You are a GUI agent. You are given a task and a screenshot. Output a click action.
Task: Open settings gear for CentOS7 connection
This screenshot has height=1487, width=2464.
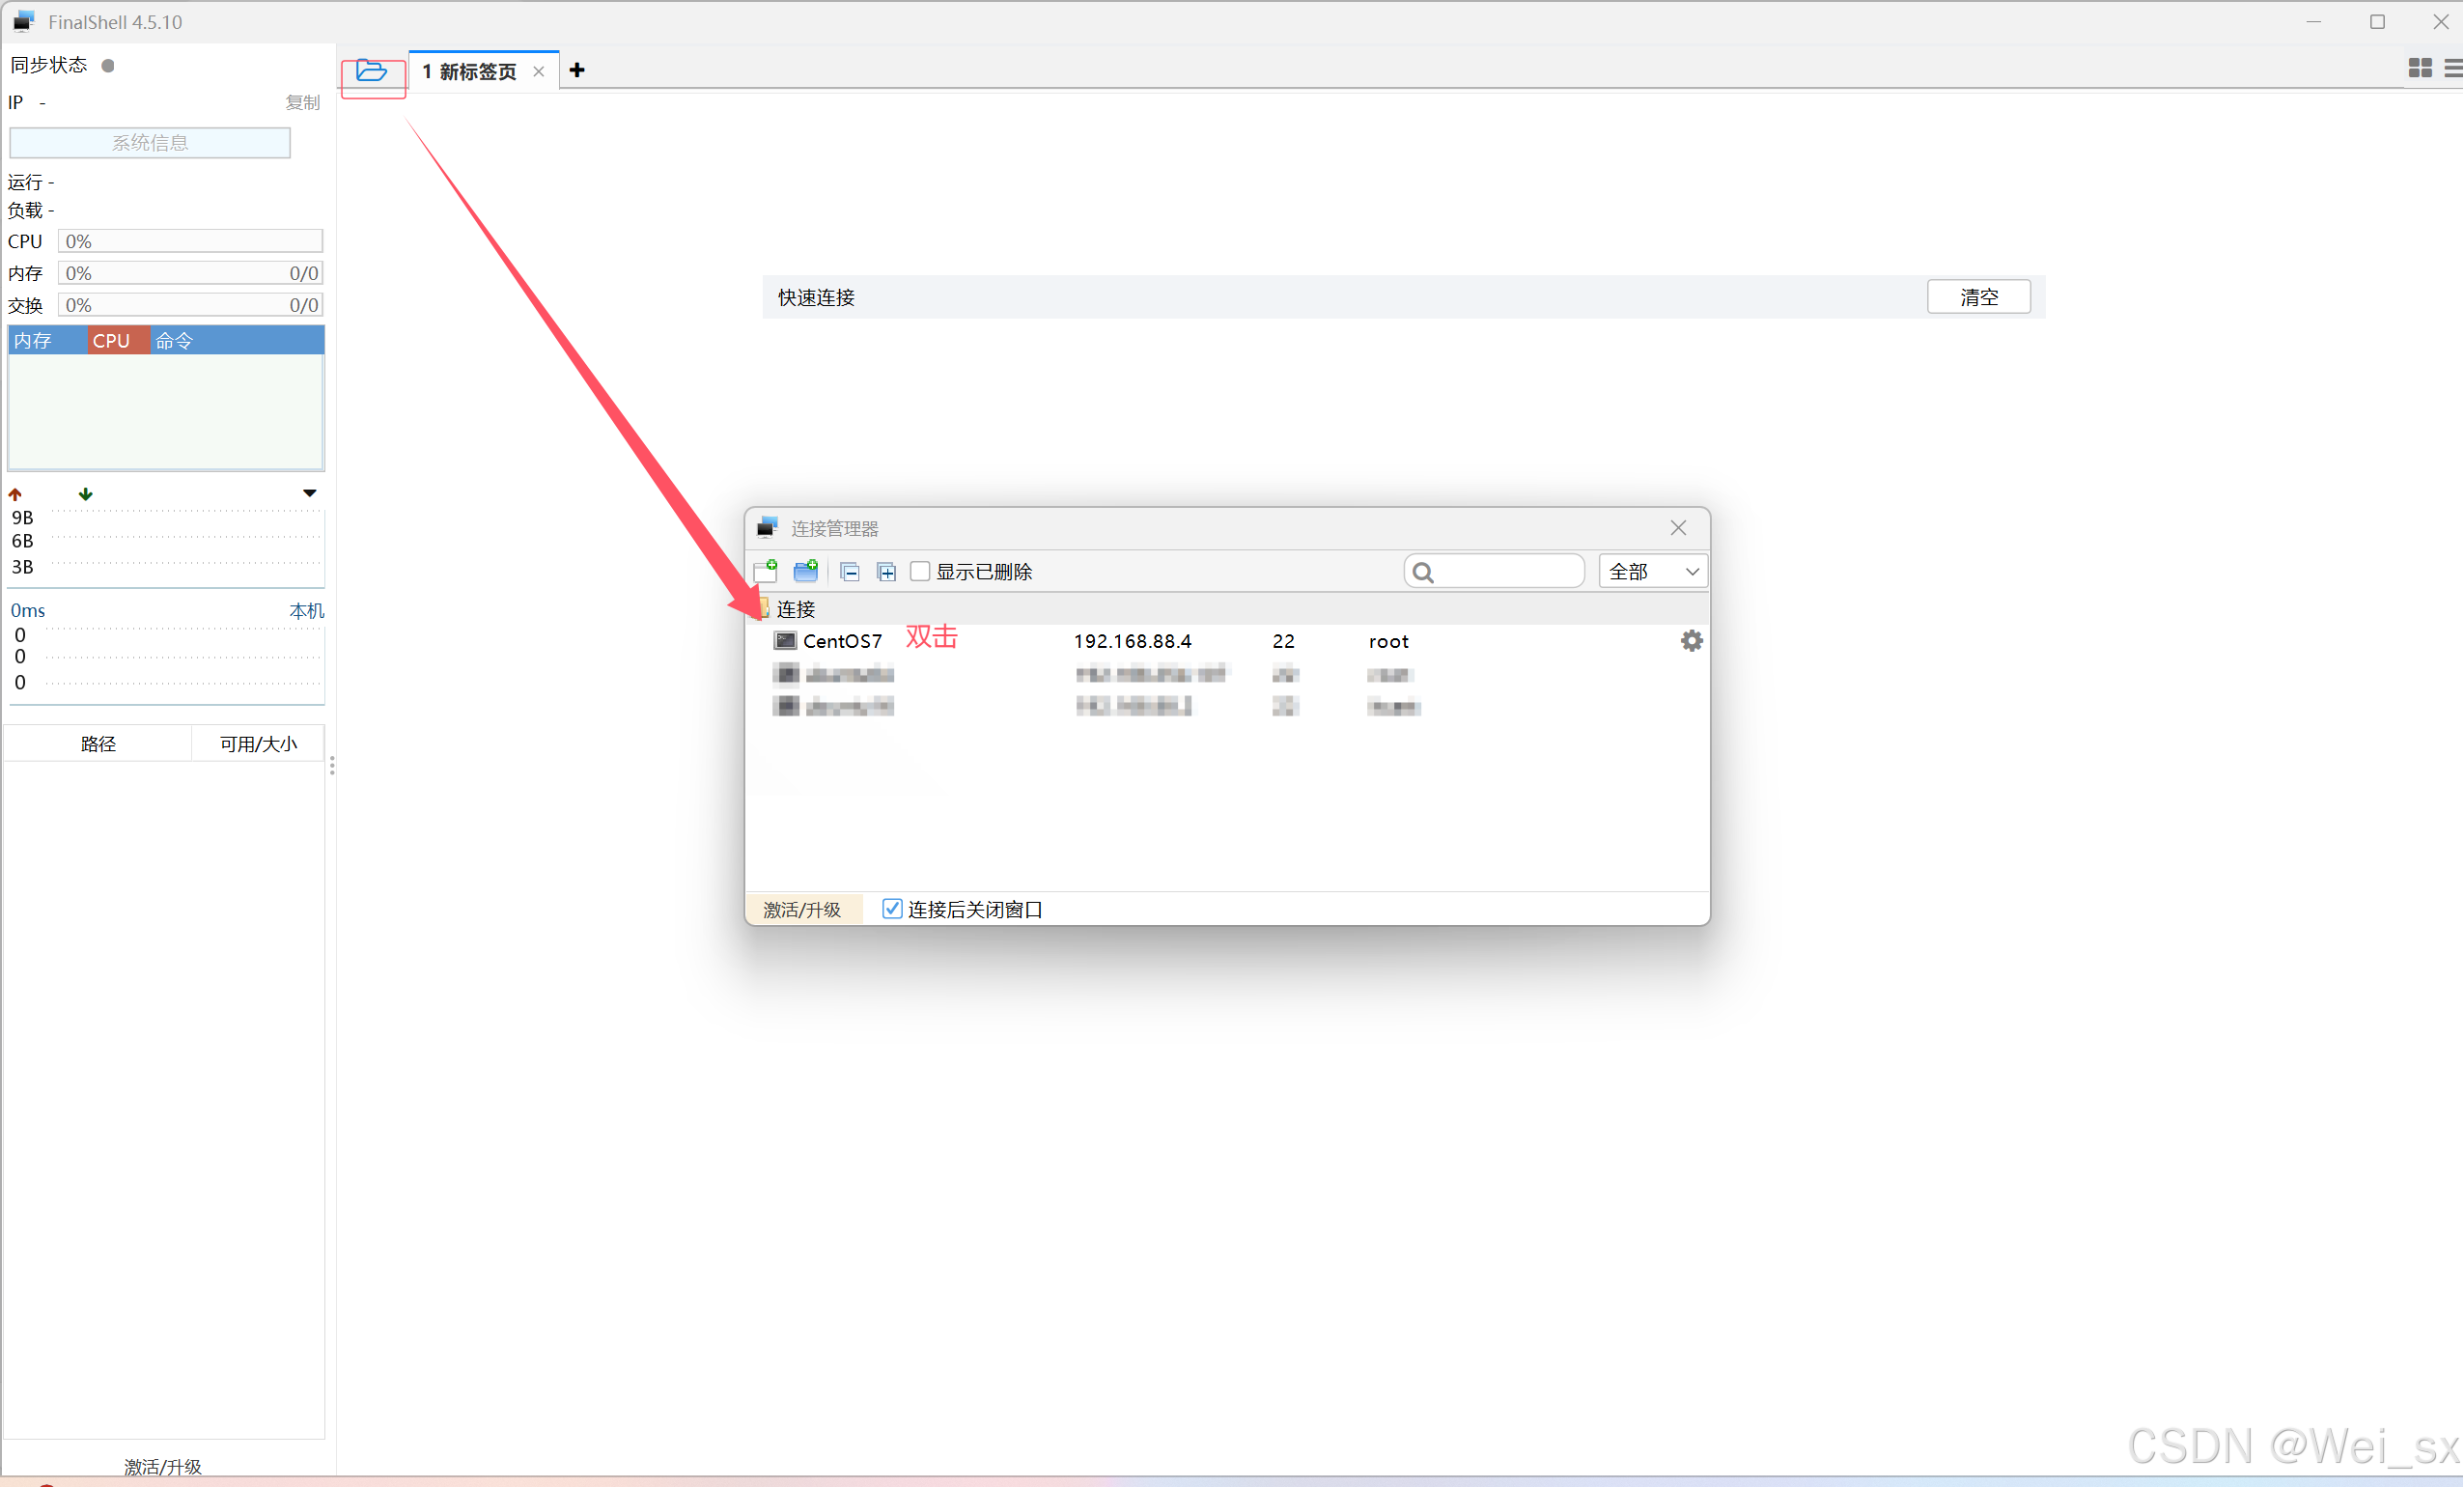(x=1691, y=641)
